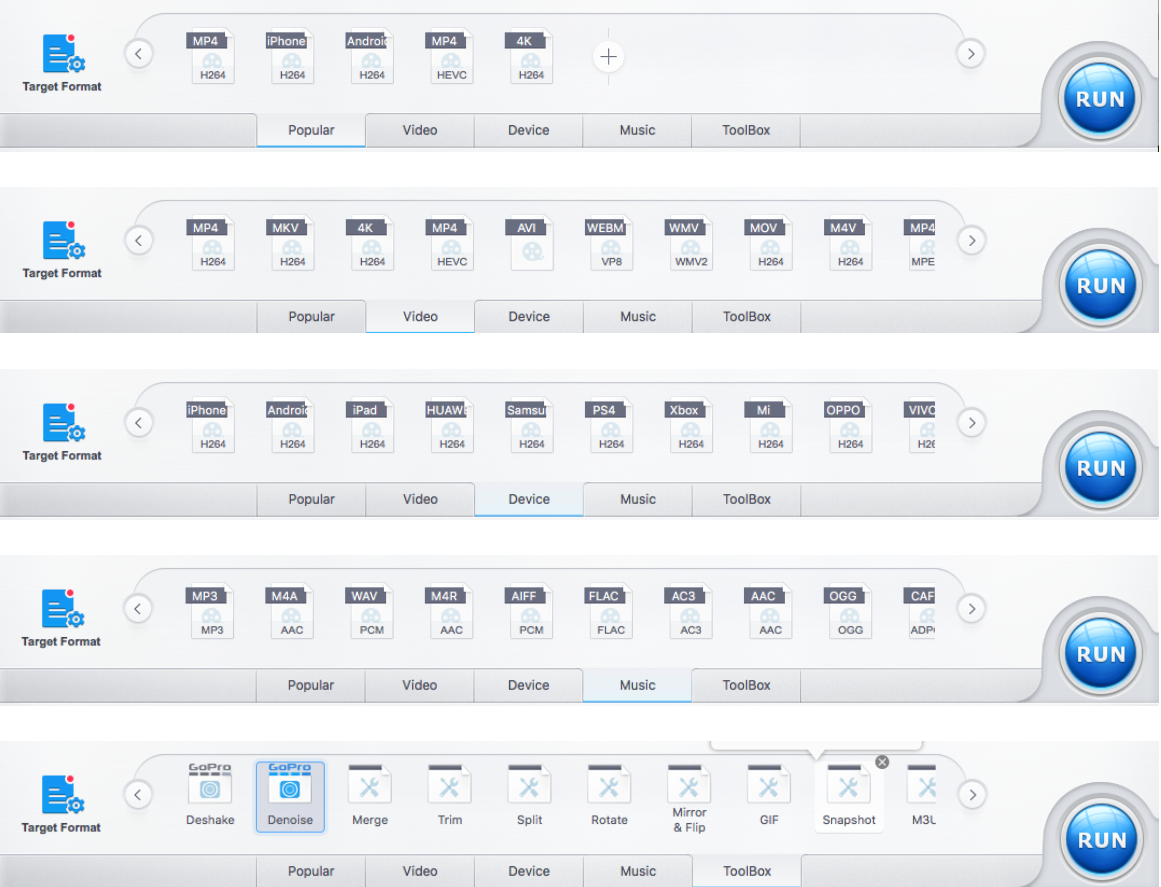Select the PS4 device profile
This screenshot has height=887, width=1161.
(611, 426)
